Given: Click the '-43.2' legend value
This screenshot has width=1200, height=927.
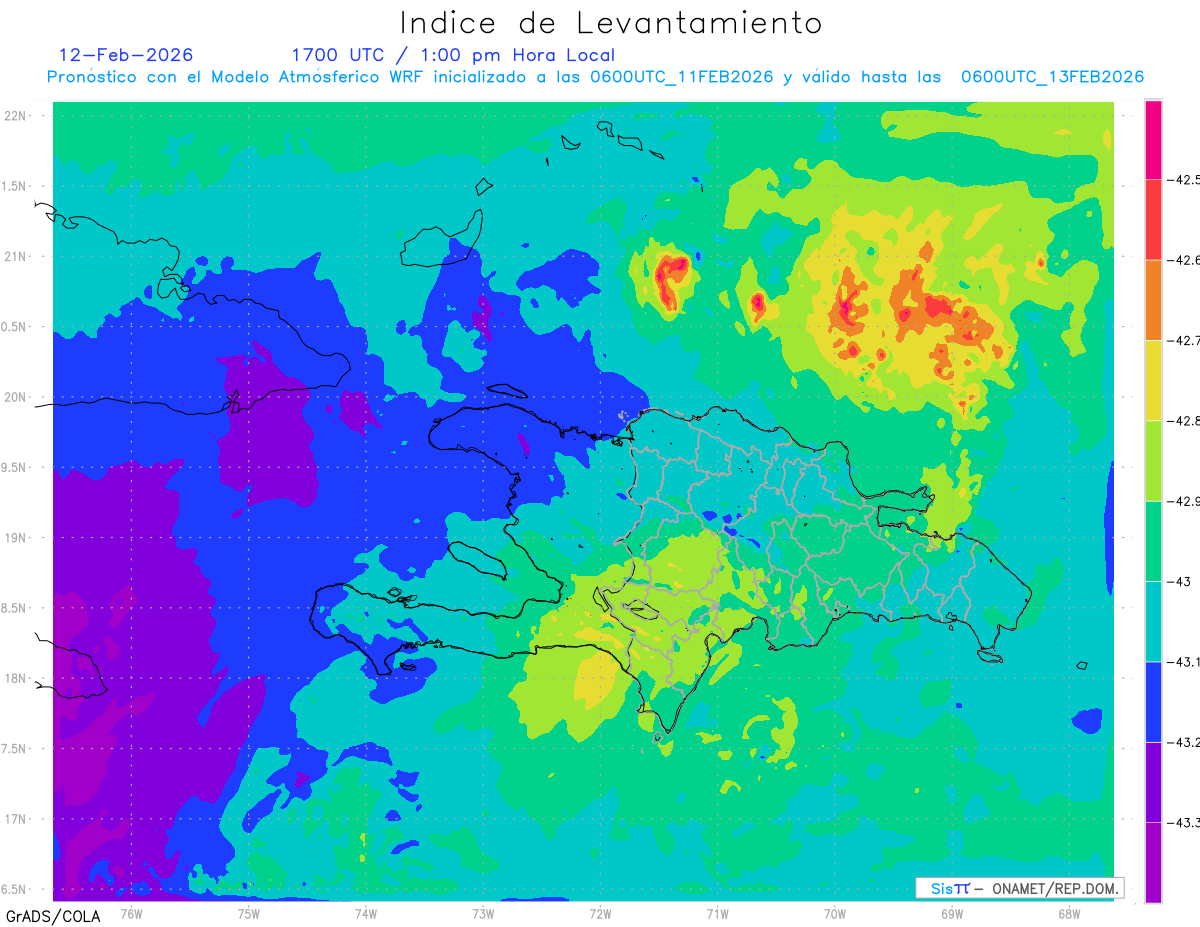Looking at the screenshot, I should [1183, 742].
